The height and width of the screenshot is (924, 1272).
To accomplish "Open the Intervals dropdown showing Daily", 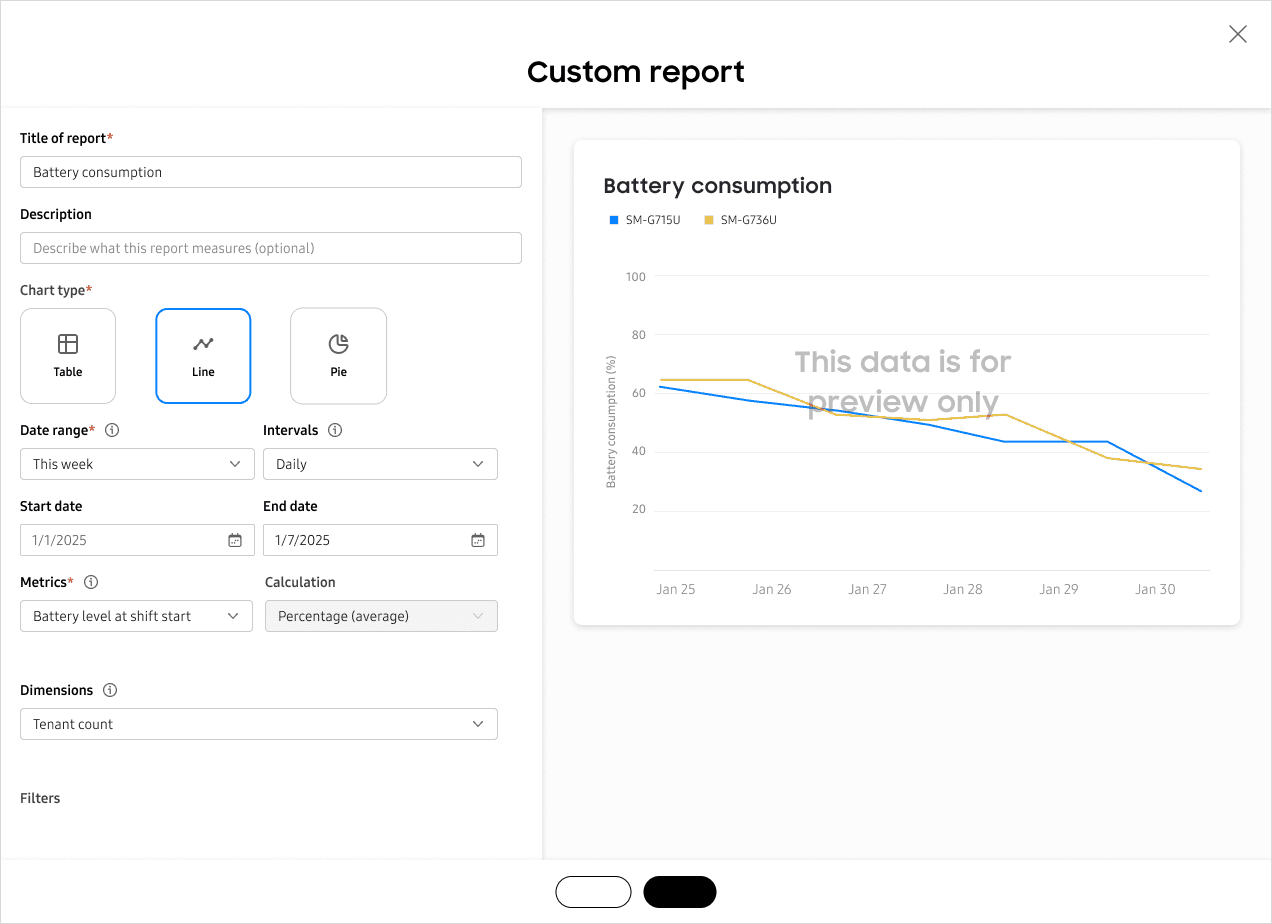I will [x=380, y=464].
